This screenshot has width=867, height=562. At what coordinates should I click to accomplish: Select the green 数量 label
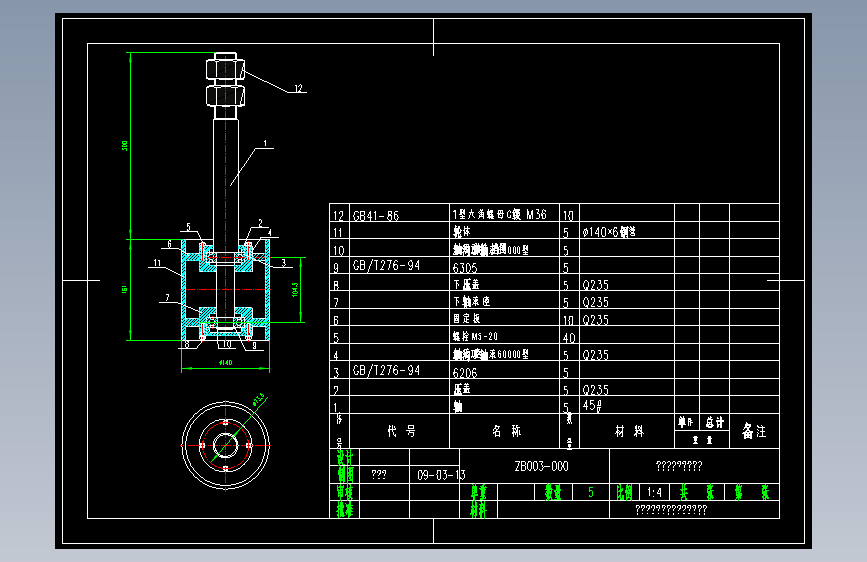pos(553,492)
